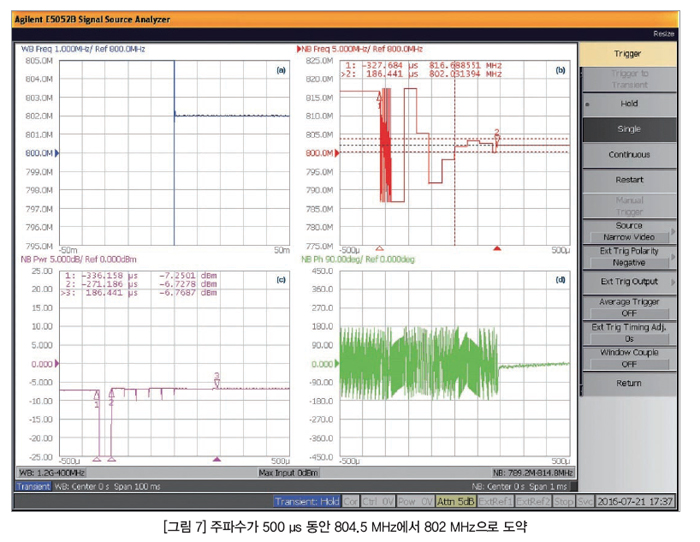Click marker 1 on the NB Freq trace
The image size is (700, 542).
point(379,100)
